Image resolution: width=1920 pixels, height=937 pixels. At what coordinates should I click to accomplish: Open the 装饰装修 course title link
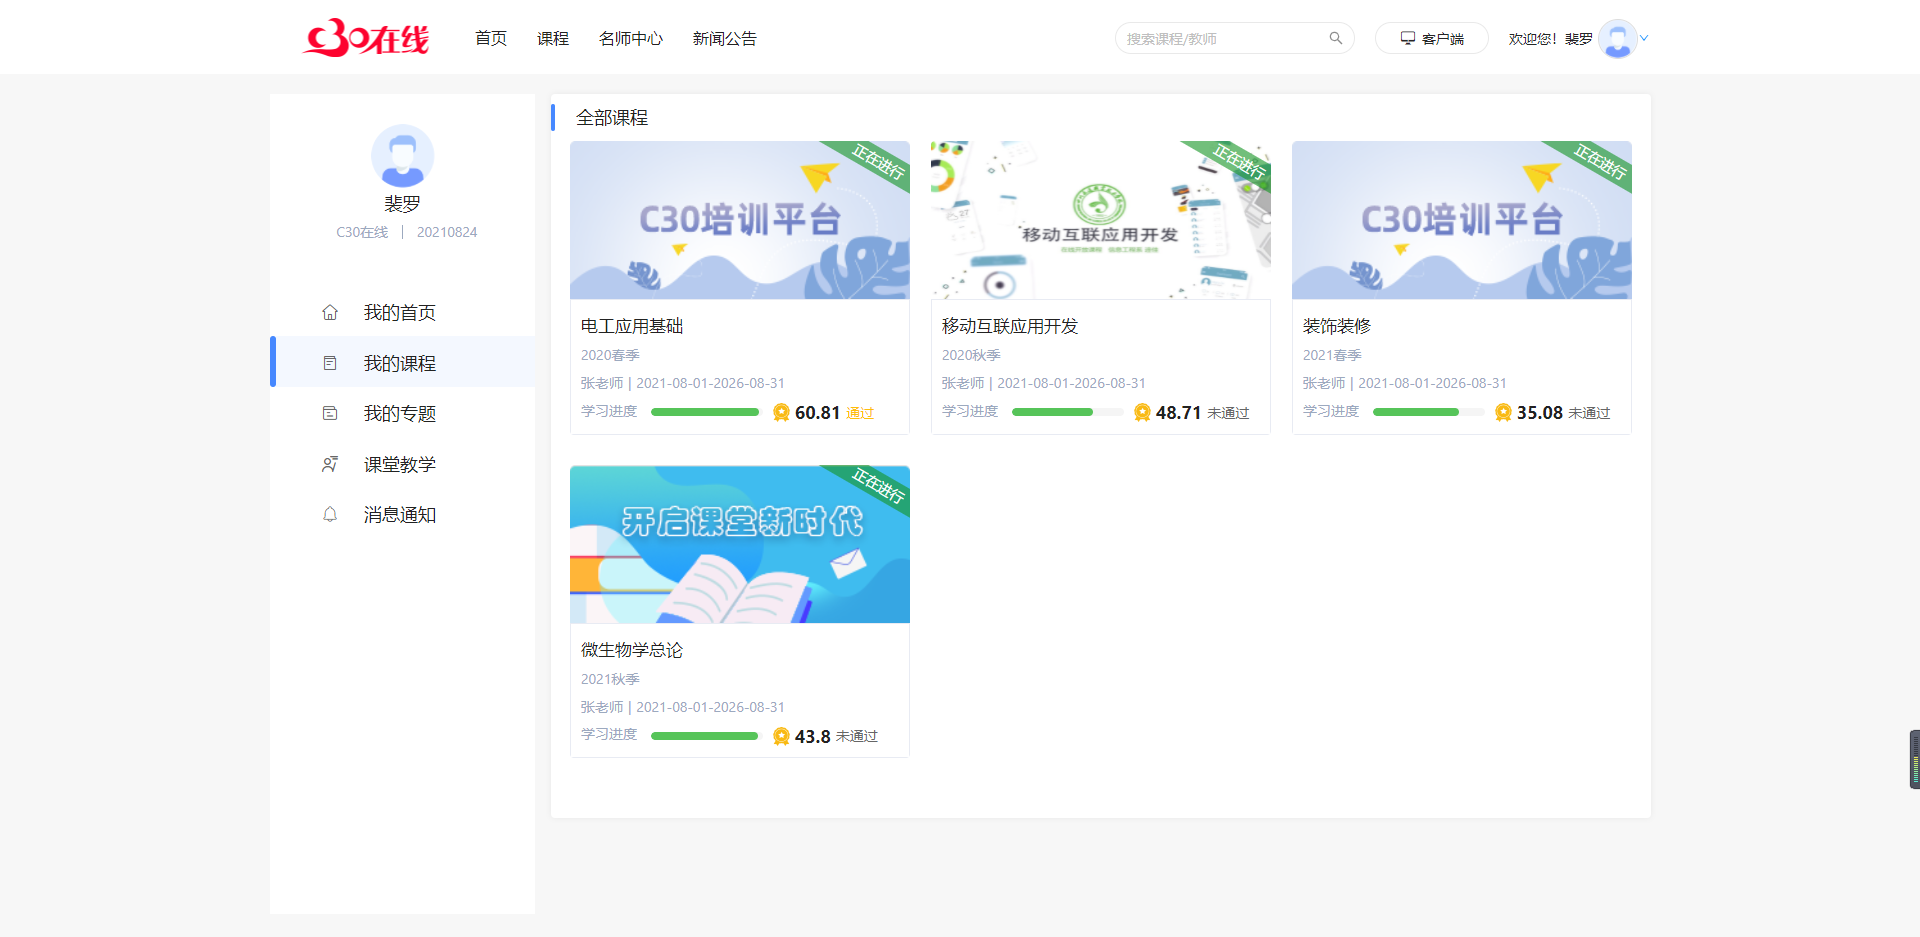point(1336,326)
